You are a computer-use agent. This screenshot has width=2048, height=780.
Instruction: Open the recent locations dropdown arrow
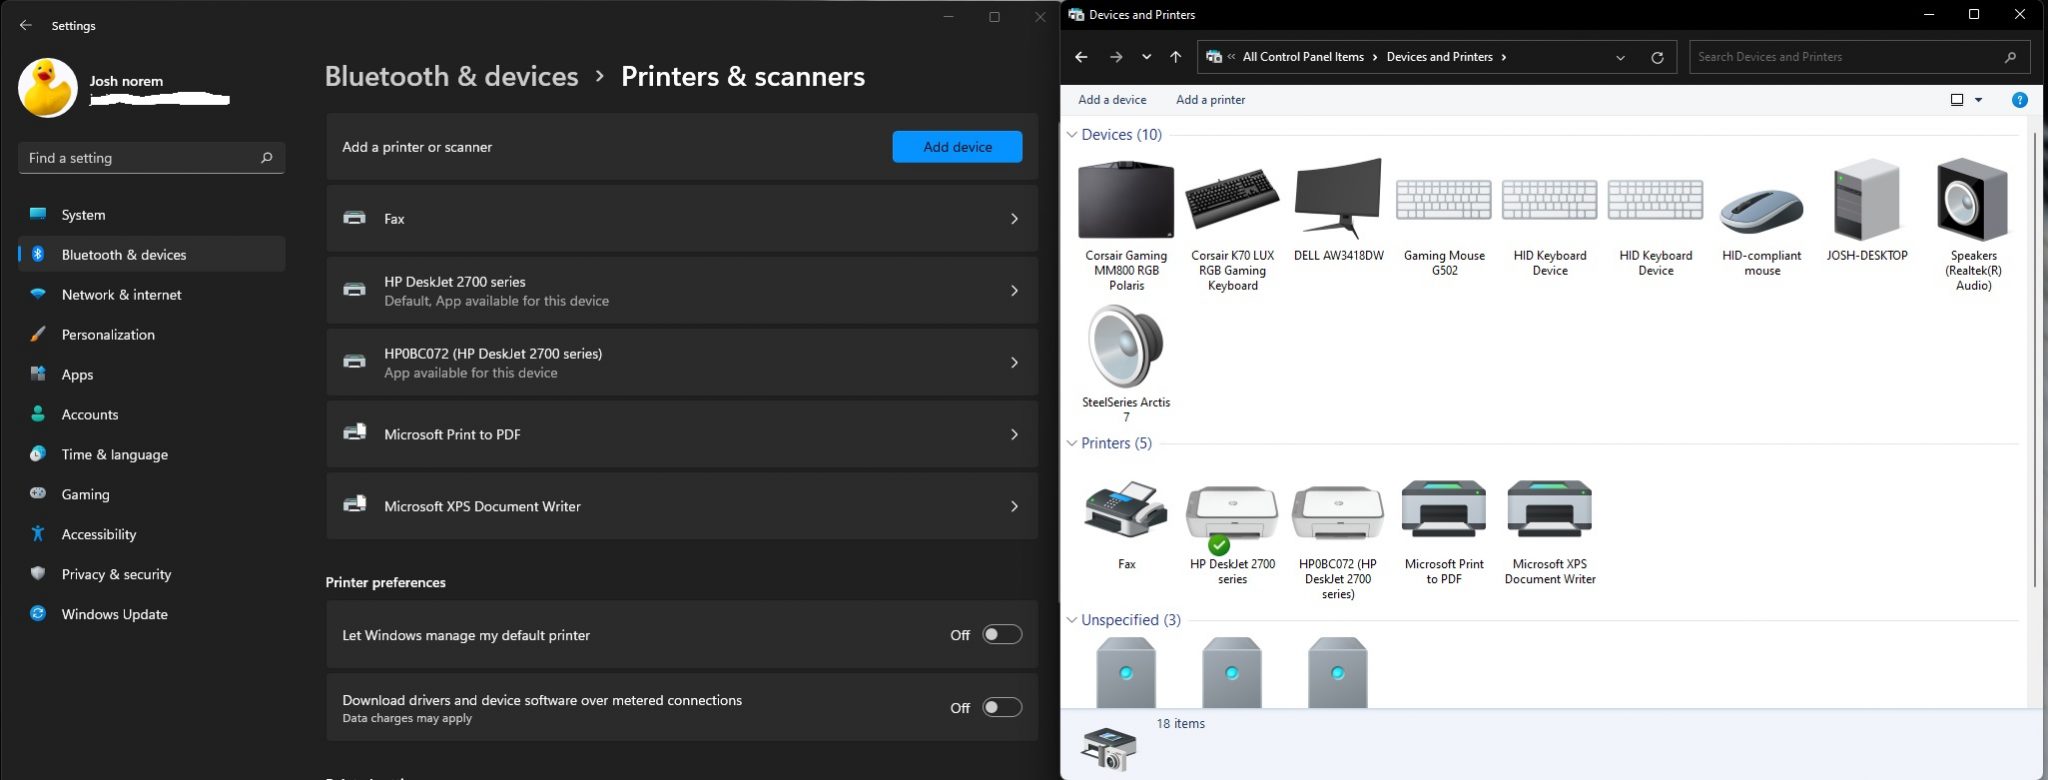(x=1146, y=57)
